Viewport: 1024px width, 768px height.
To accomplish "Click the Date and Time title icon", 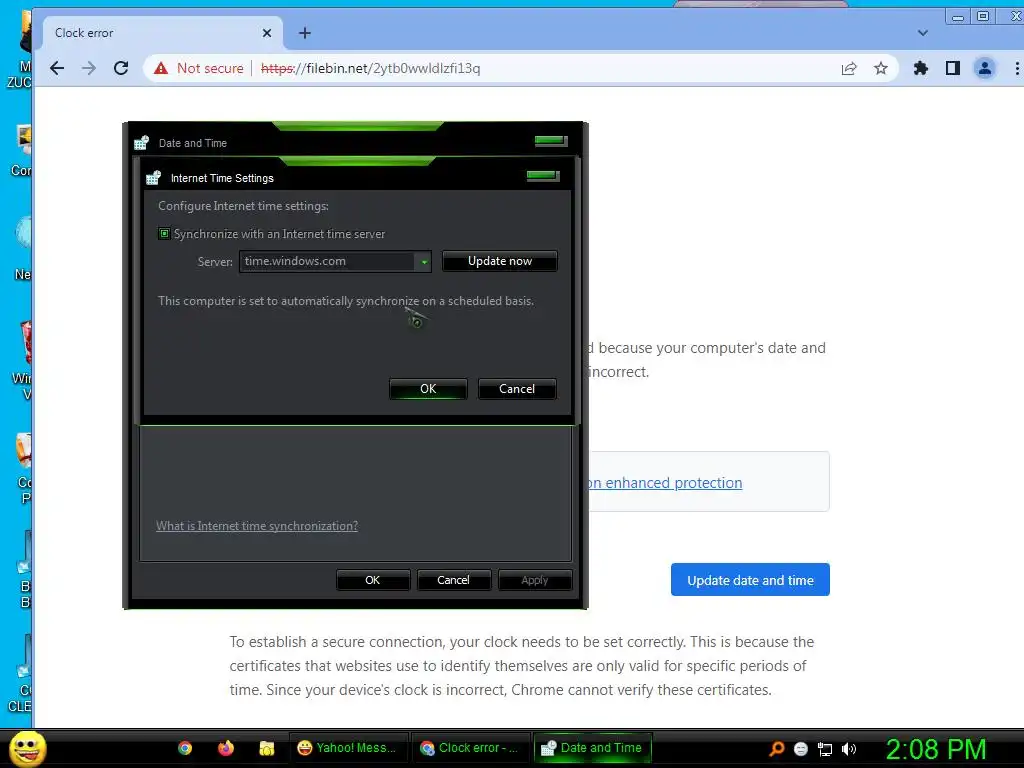I will click(x=142, y=142).
